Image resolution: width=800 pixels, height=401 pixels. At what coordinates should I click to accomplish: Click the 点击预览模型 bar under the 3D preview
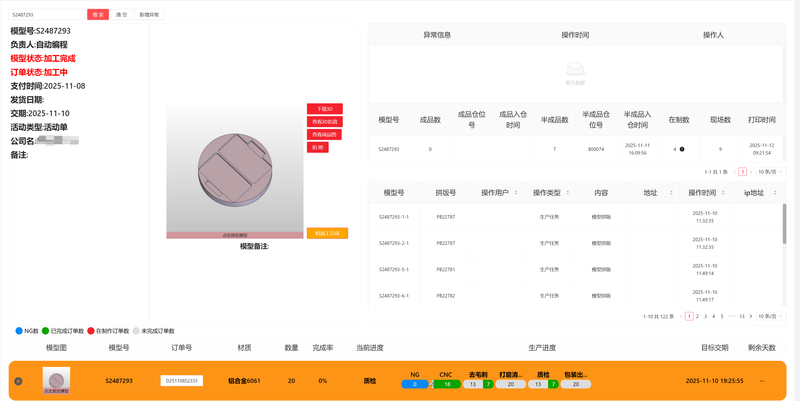(235, 235)
